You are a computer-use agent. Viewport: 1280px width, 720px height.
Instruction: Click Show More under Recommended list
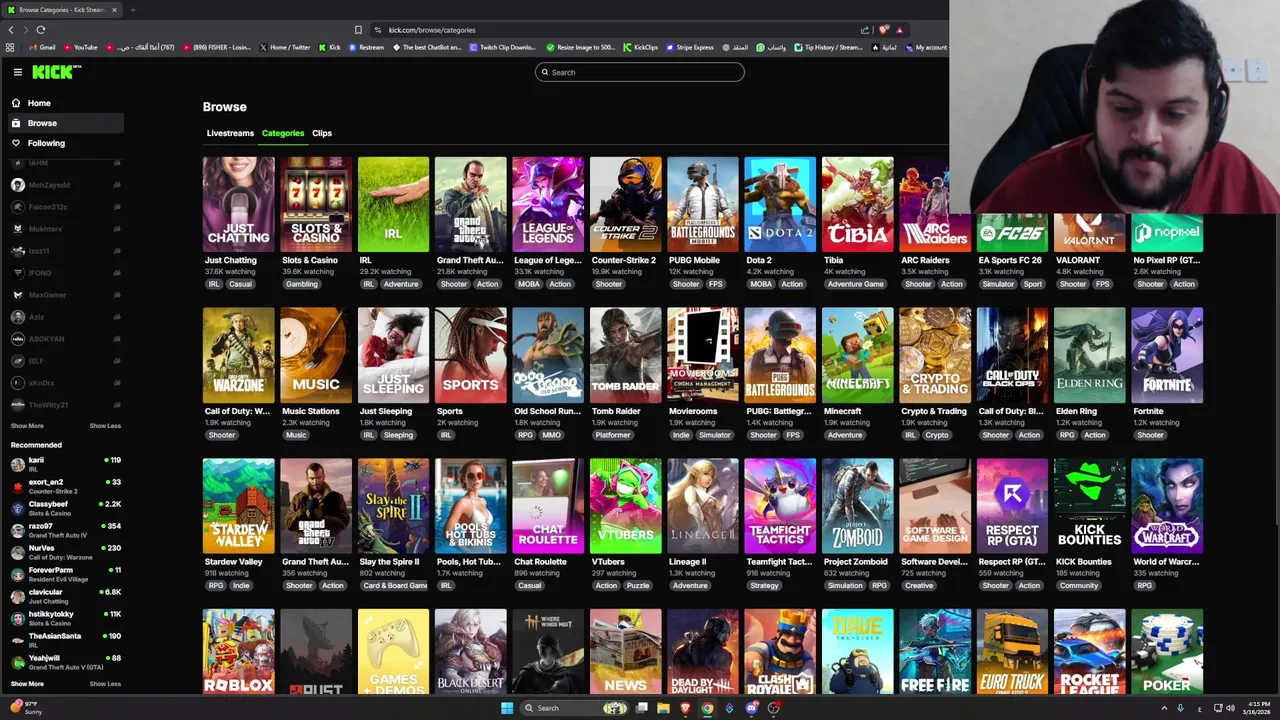(27, 684)
